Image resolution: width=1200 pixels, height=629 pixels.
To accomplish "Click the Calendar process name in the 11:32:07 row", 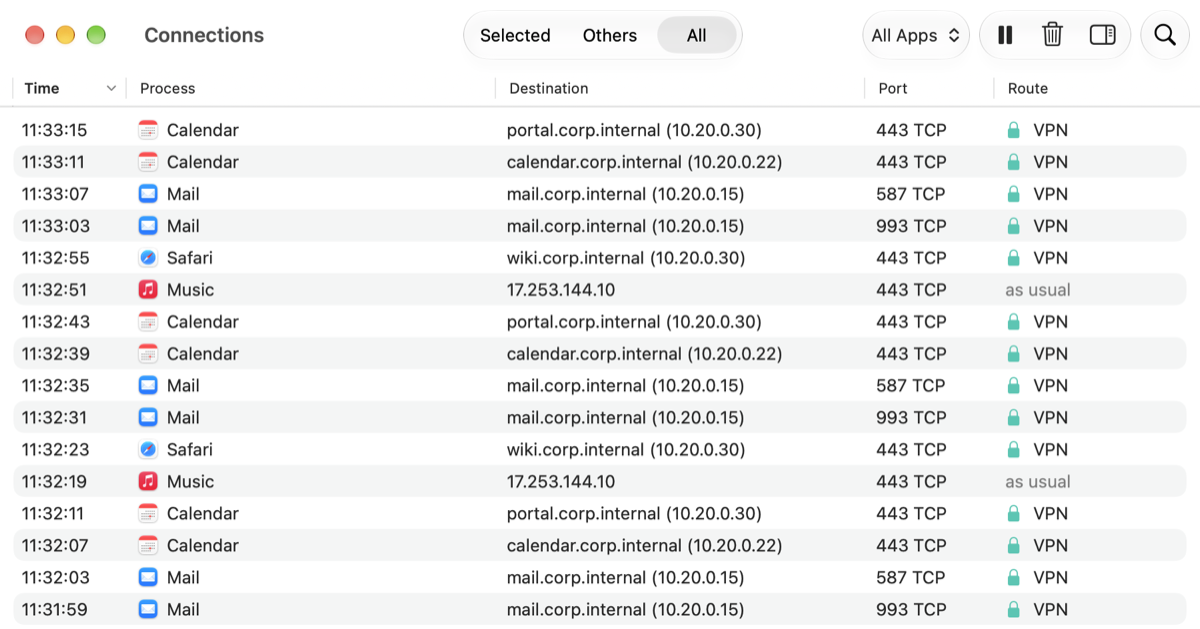I will pos(203,546).
